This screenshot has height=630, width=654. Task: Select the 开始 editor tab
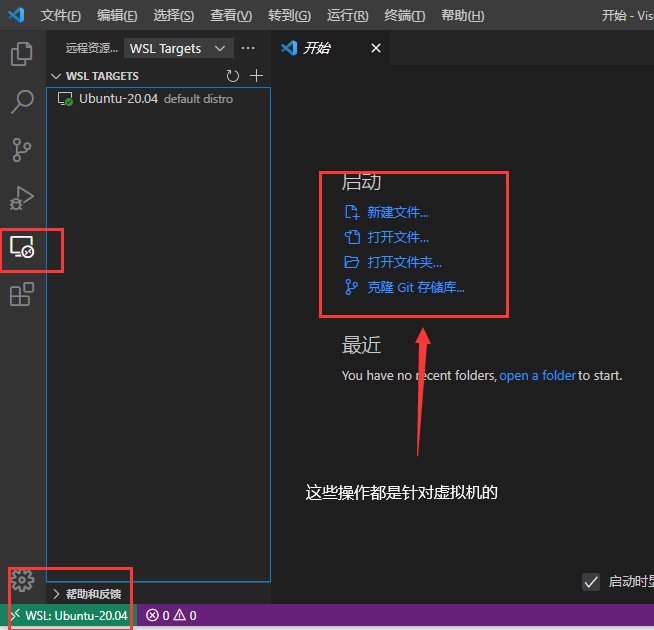click(330, 48)
